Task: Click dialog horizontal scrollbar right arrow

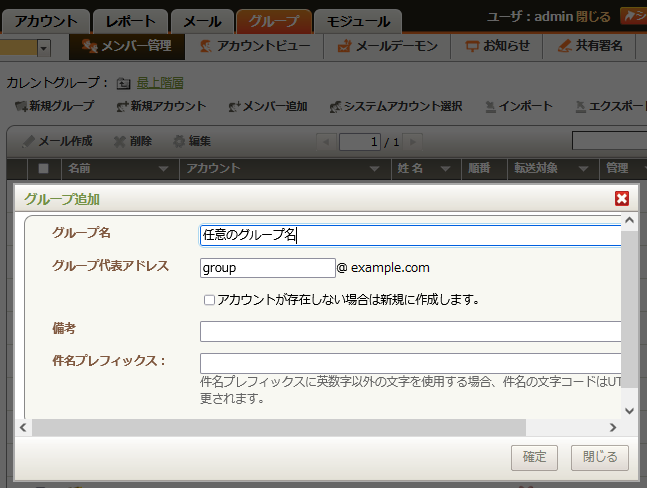Action: point(613,428)
